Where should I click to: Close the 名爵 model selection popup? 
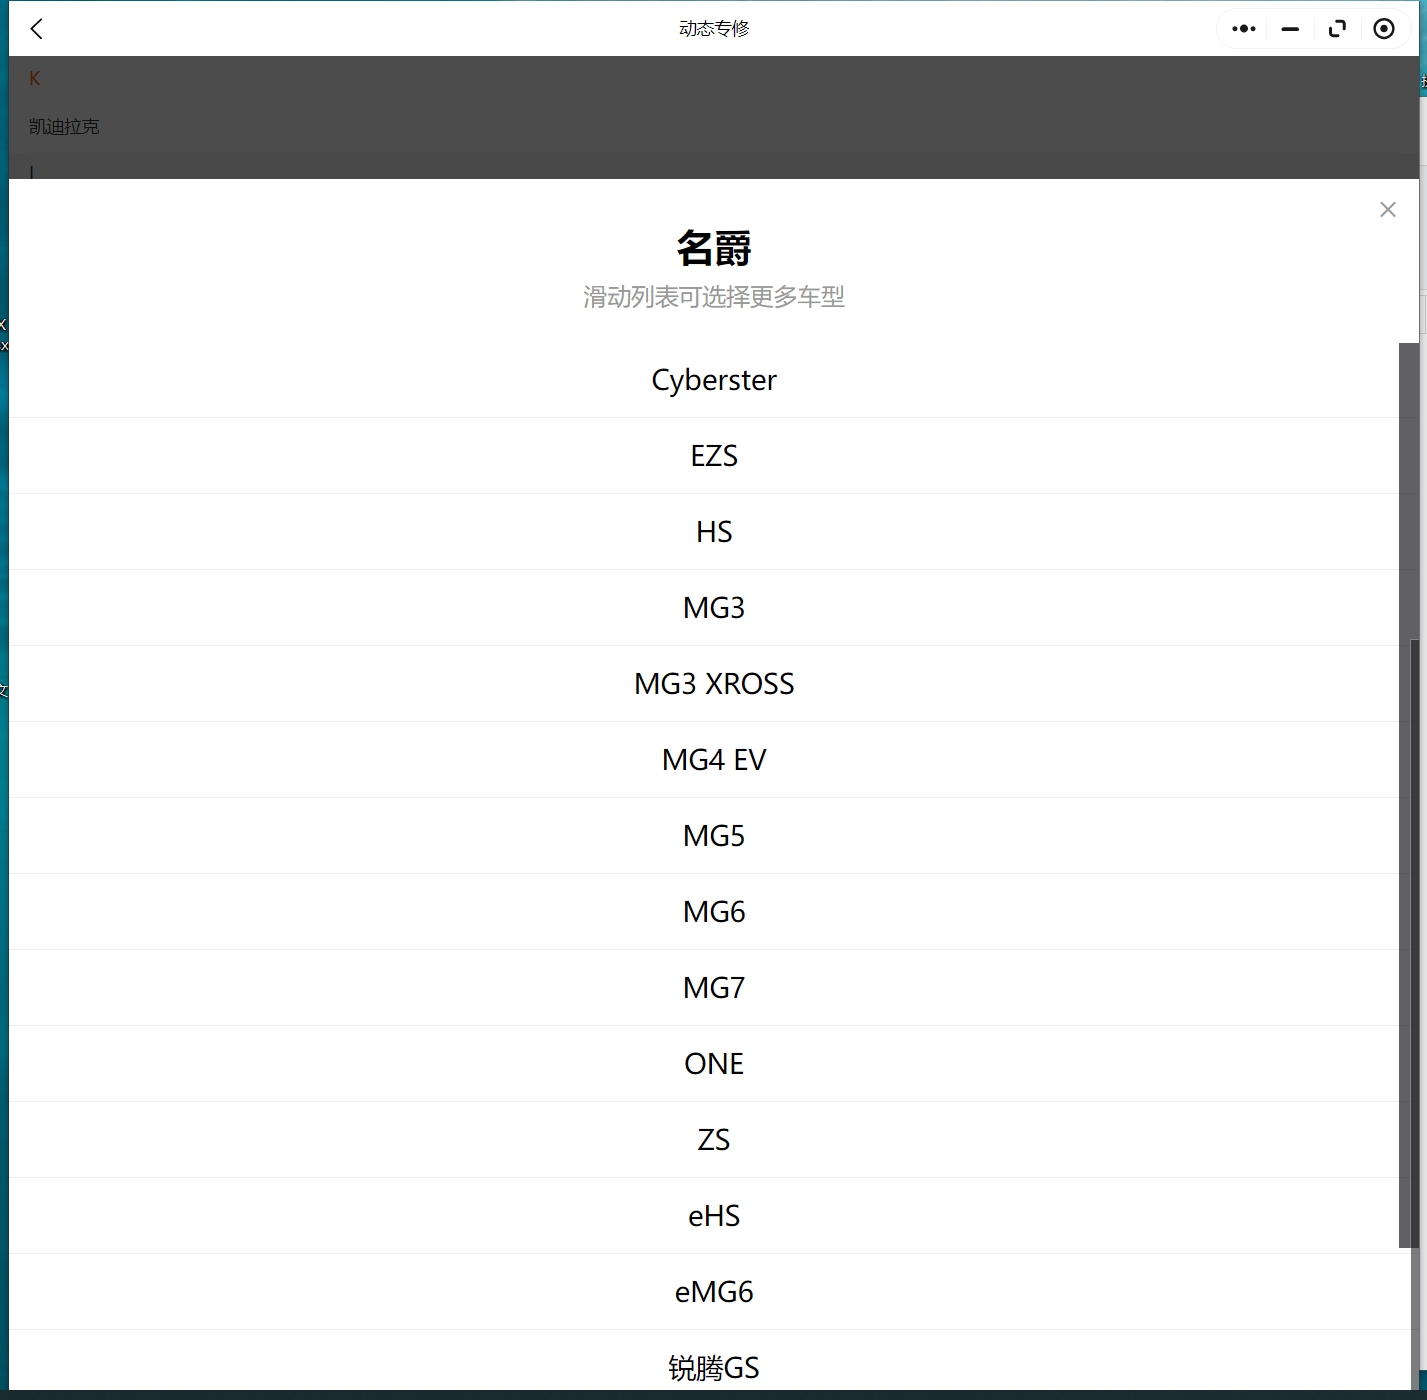tap(1387, 209)
